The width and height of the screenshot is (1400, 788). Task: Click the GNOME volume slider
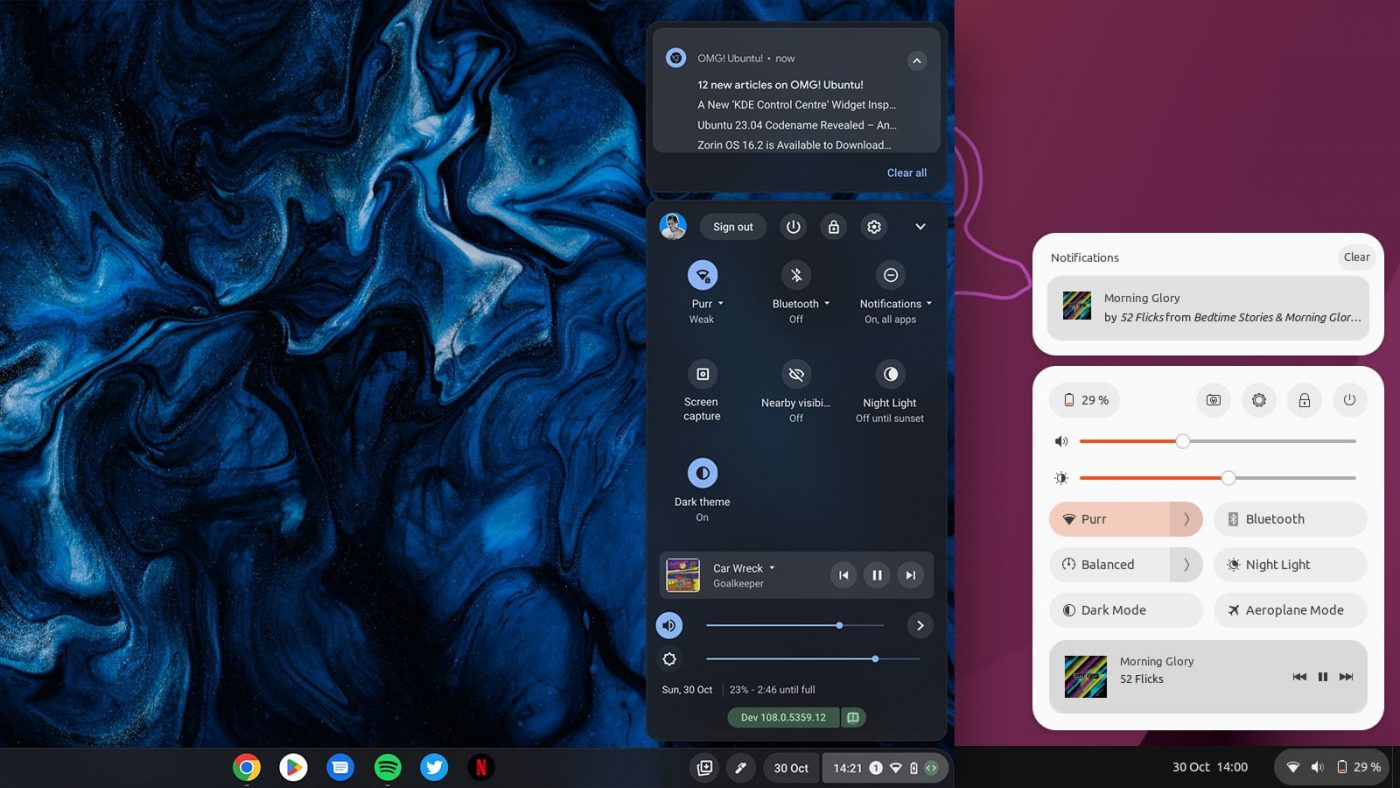click(1216, 441)
